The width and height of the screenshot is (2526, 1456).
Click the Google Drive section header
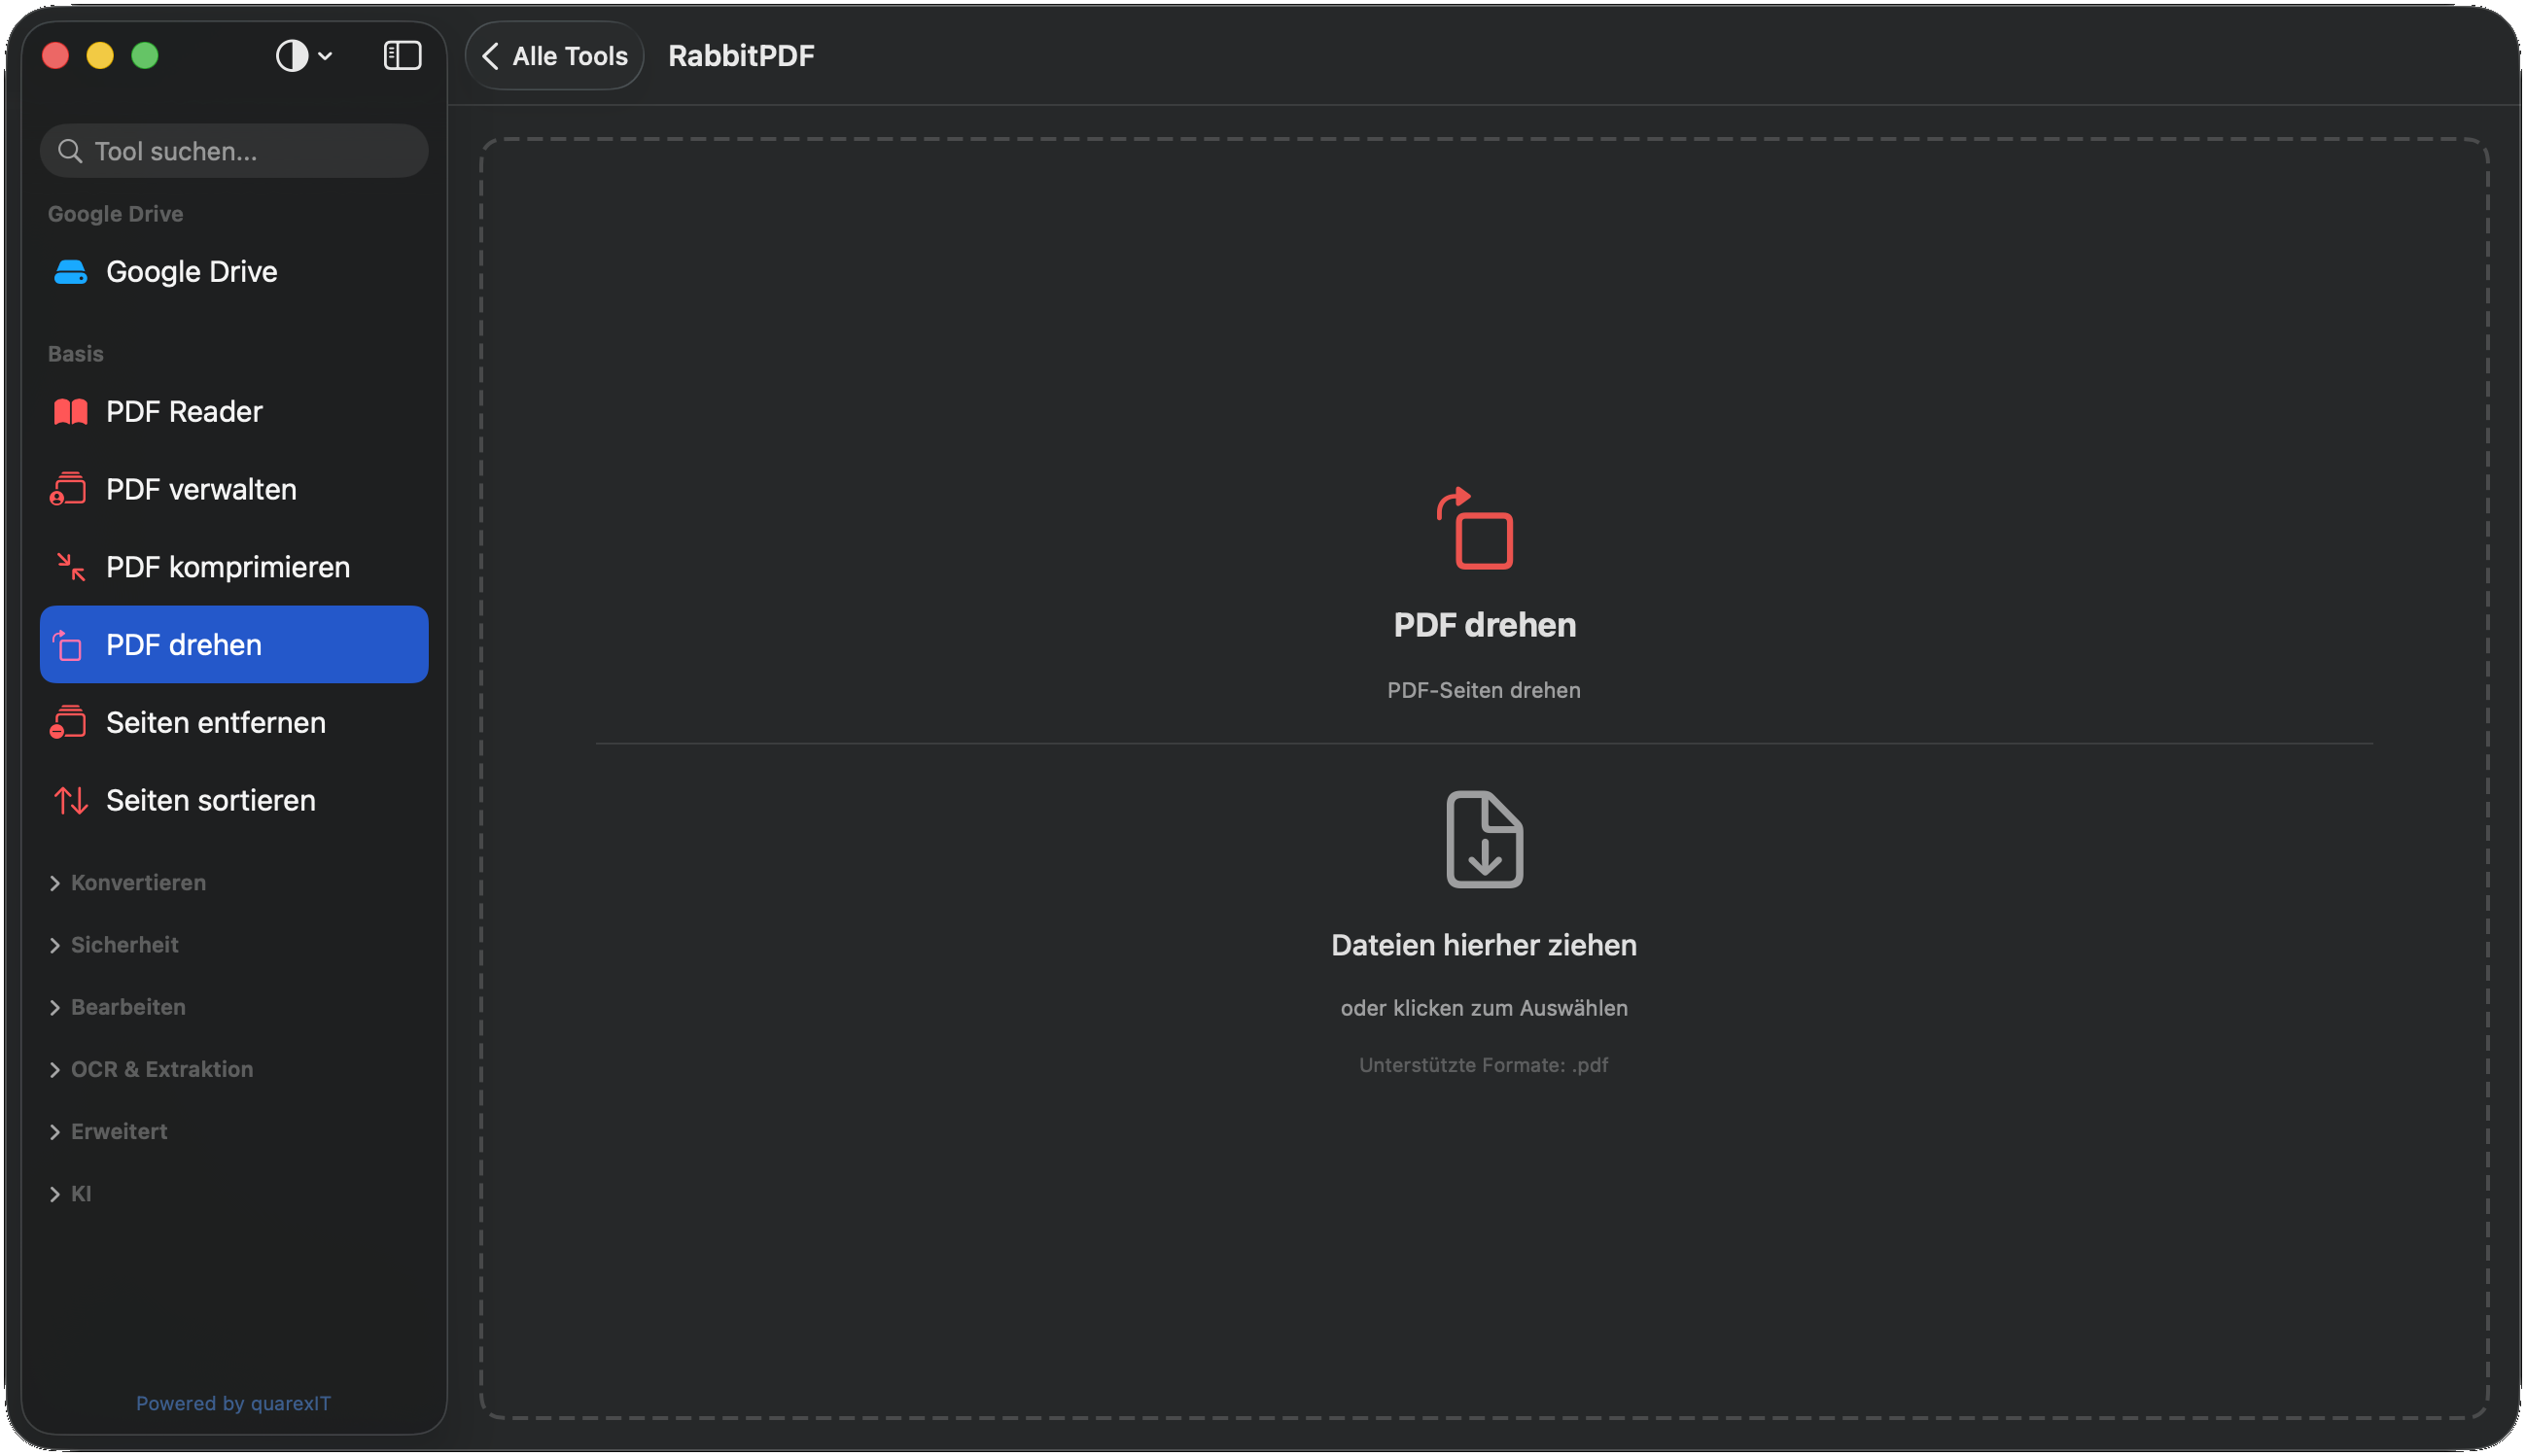click(115, 214)
